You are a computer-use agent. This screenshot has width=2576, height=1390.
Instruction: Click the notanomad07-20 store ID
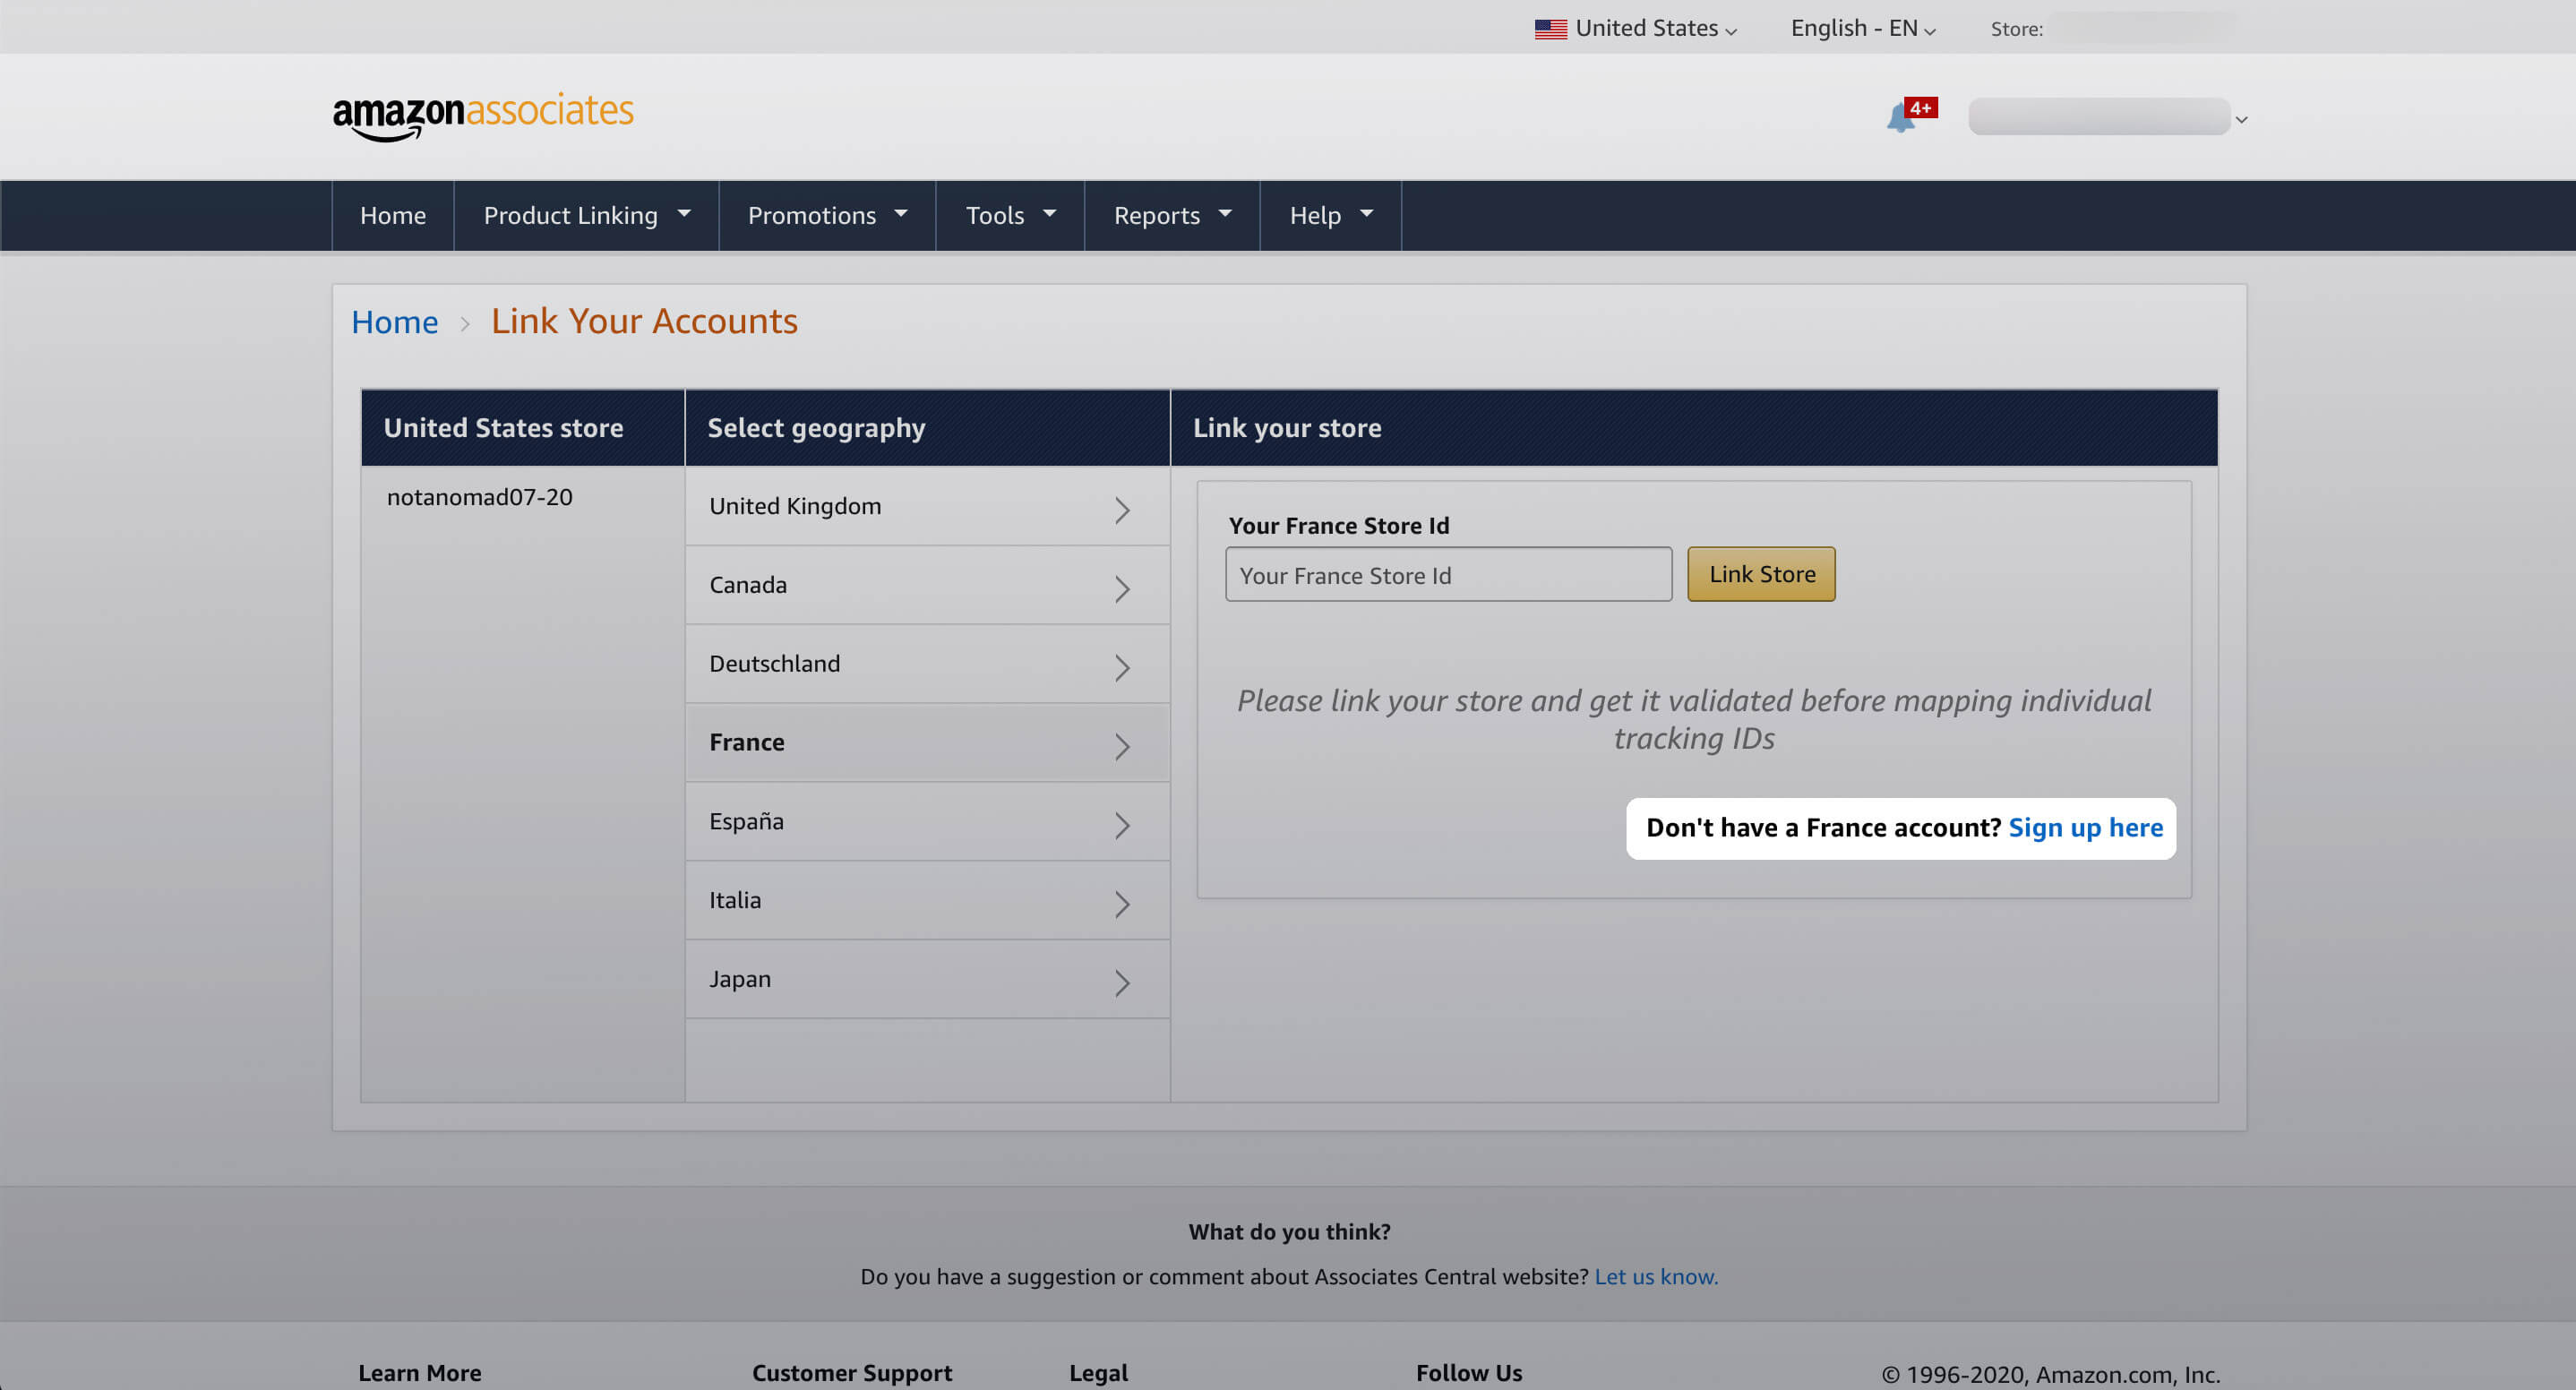point(480,497)
